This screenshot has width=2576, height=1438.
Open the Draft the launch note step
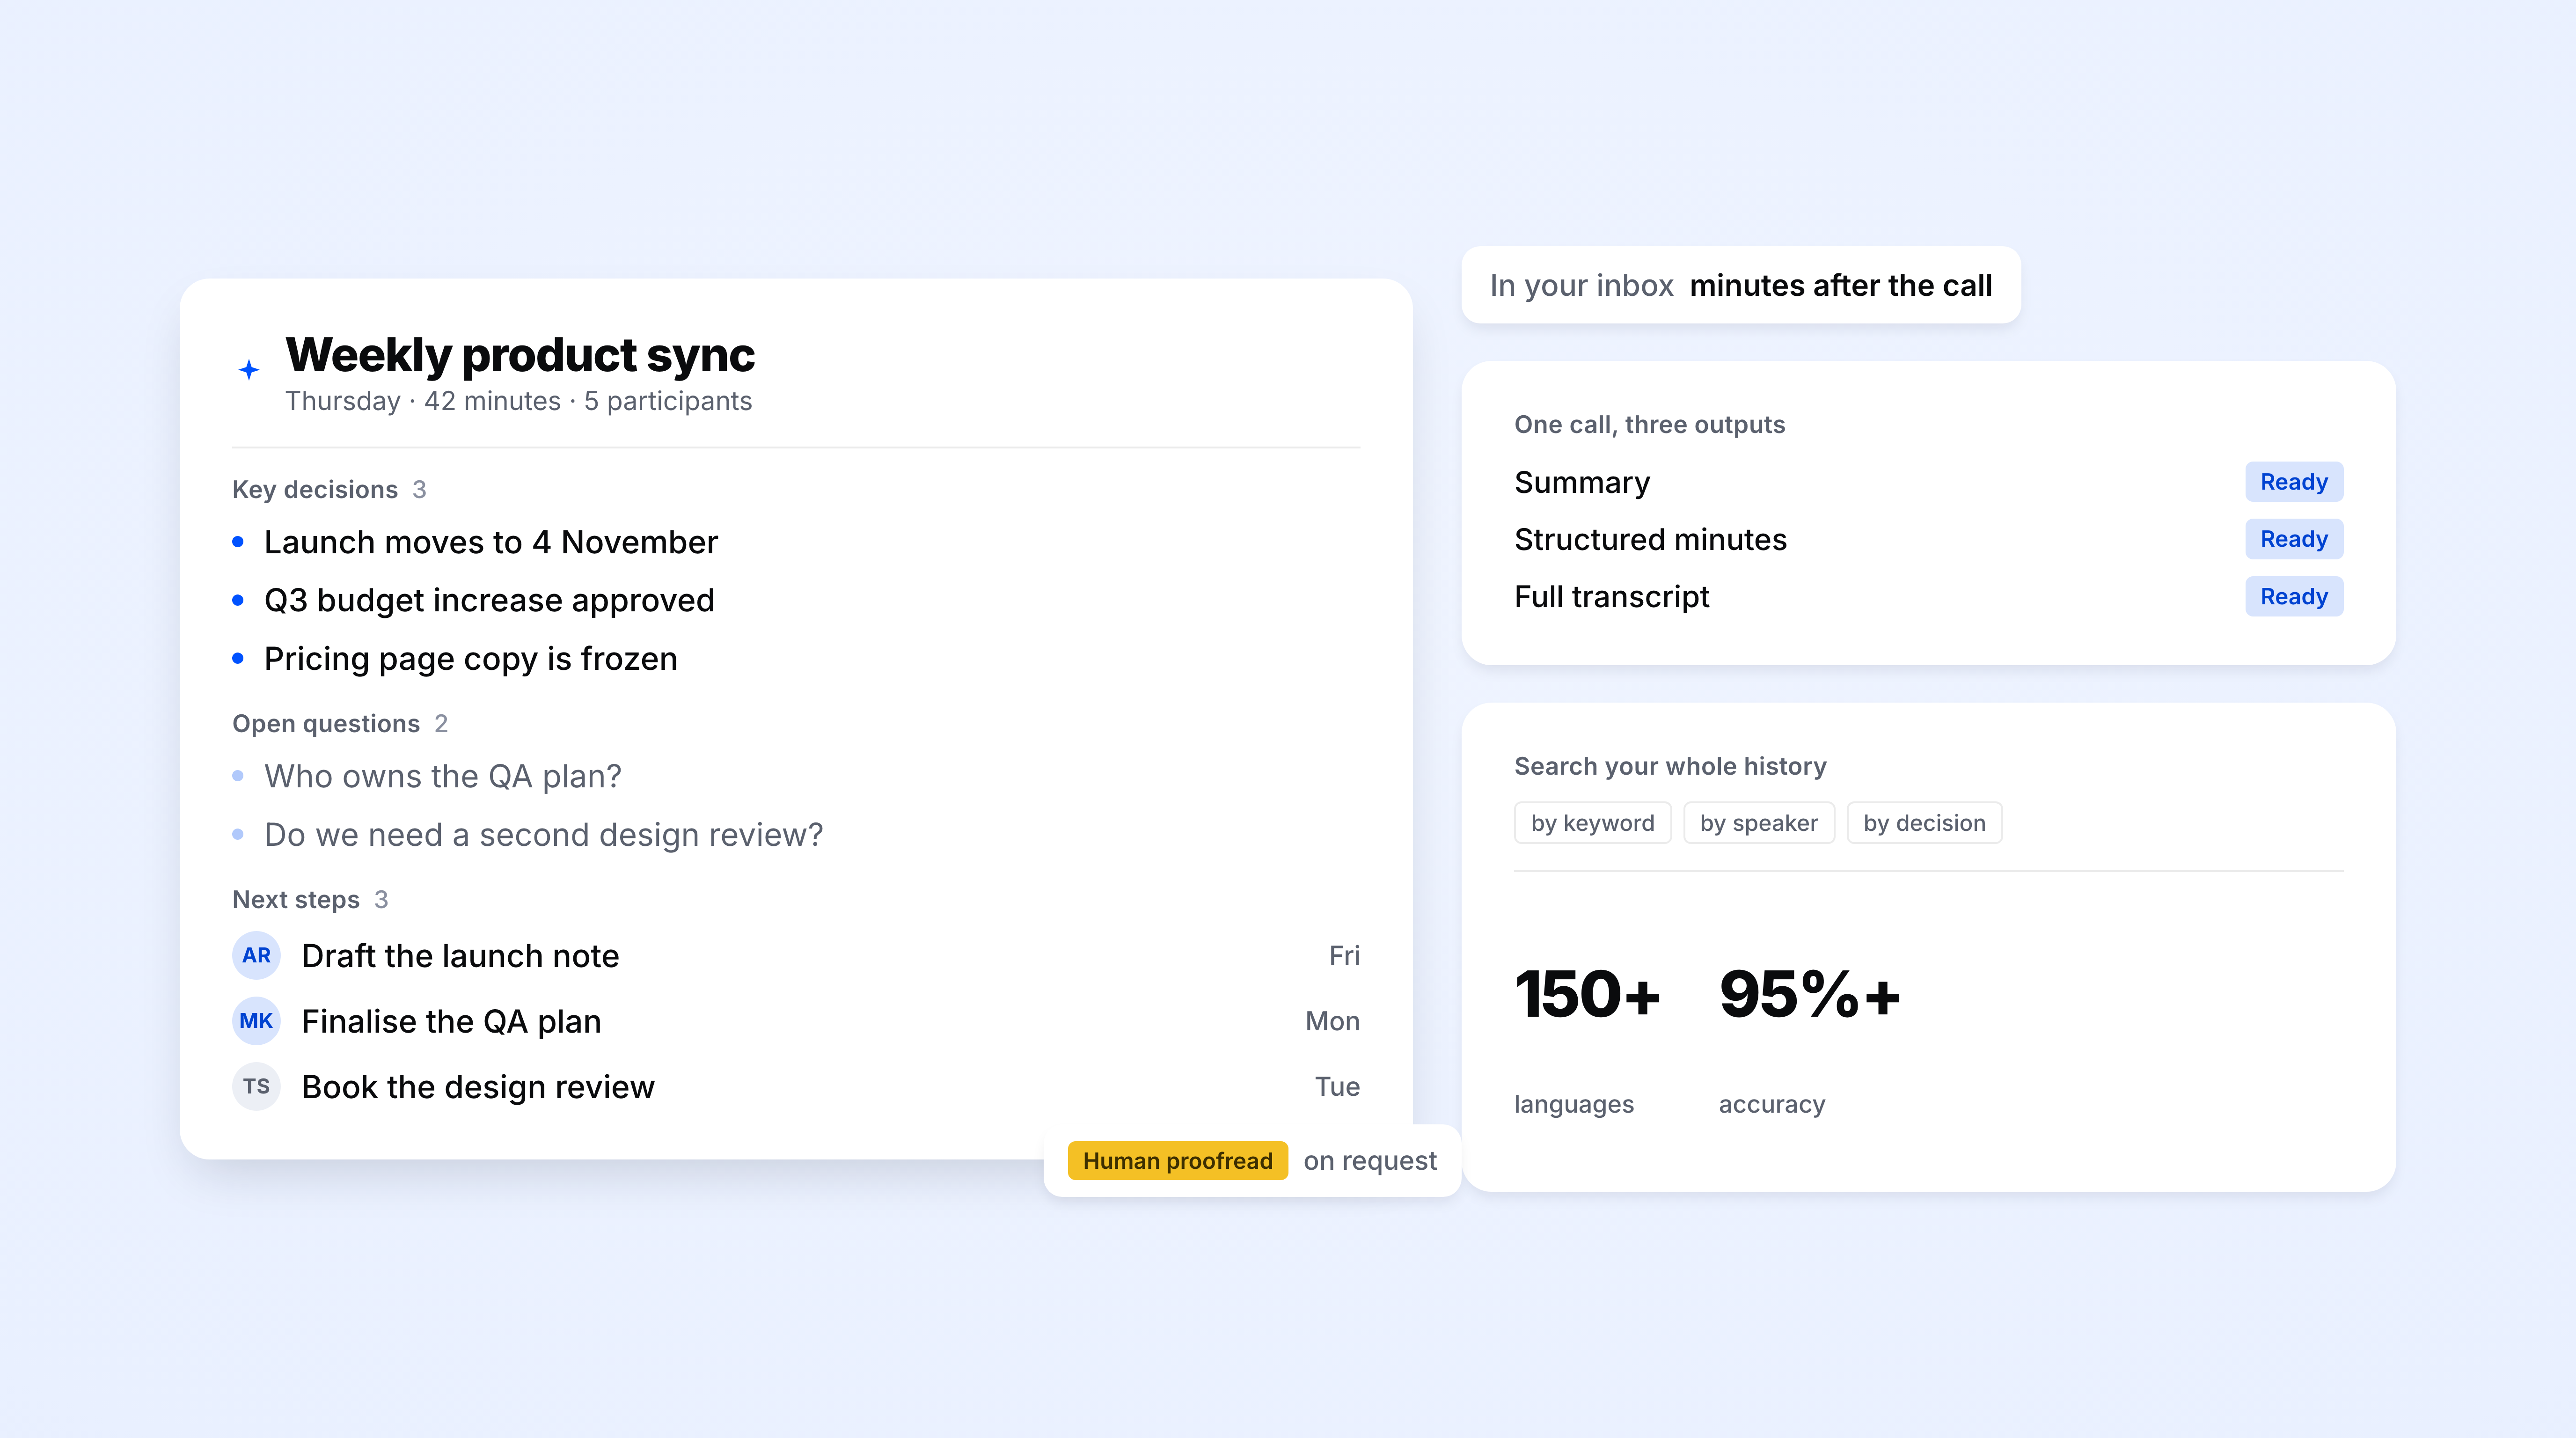coord(796,955)
